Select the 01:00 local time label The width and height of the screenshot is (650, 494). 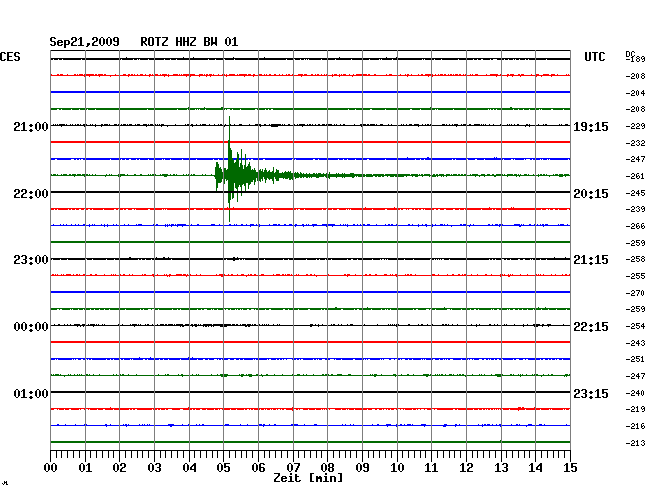click(31, 393)
